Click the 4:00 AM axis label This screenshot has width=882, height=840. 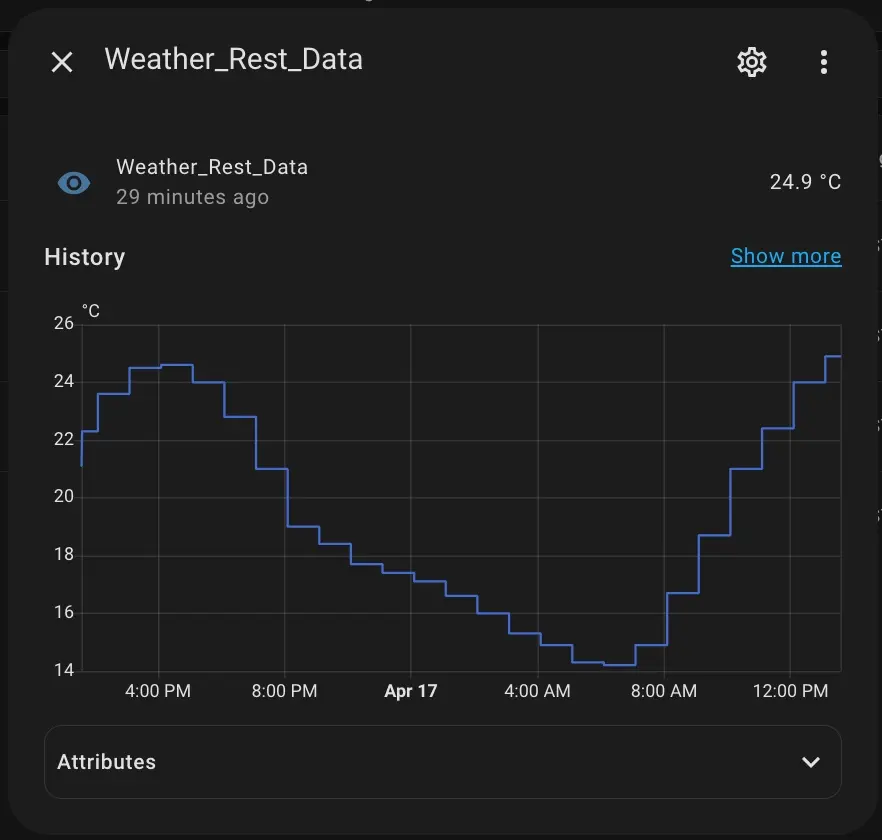click(x=537, y=691)
